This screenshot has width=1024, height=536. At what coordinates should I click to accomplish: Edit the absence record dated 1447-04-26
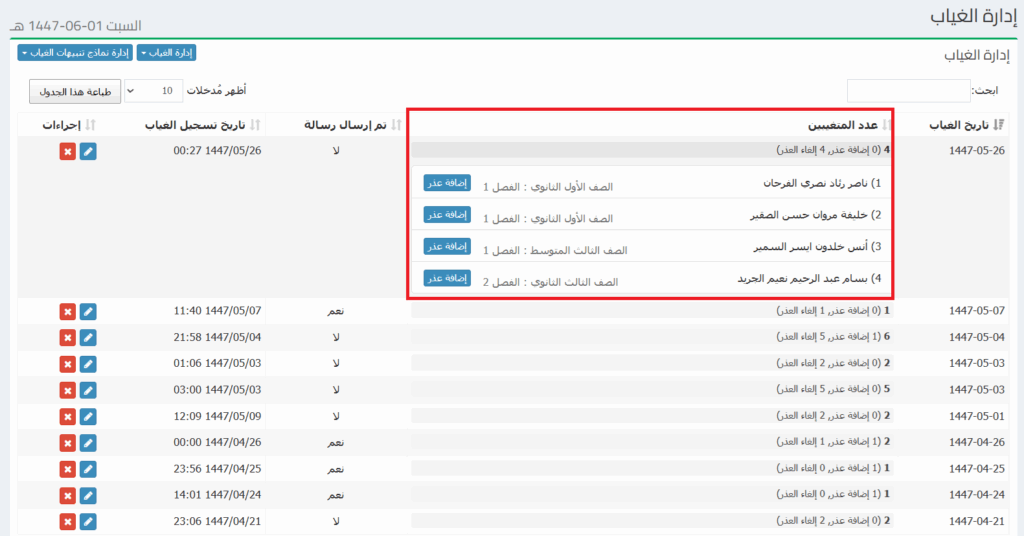point(88,442)
